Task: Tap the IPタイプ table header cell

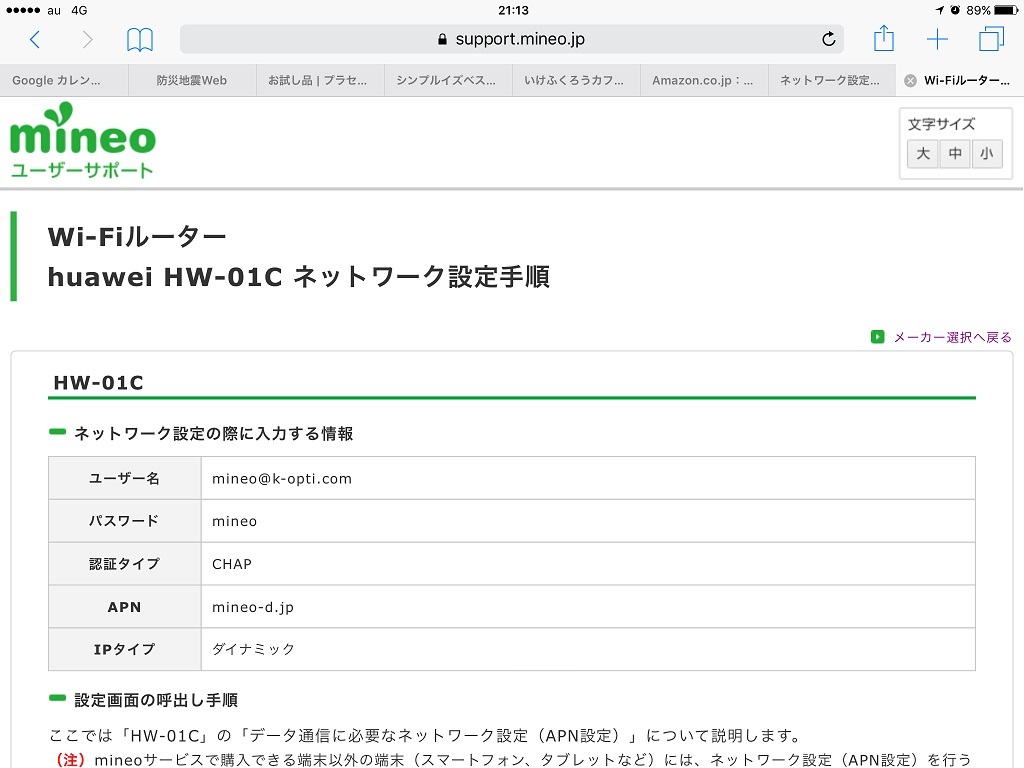Action: pos(125,649)
